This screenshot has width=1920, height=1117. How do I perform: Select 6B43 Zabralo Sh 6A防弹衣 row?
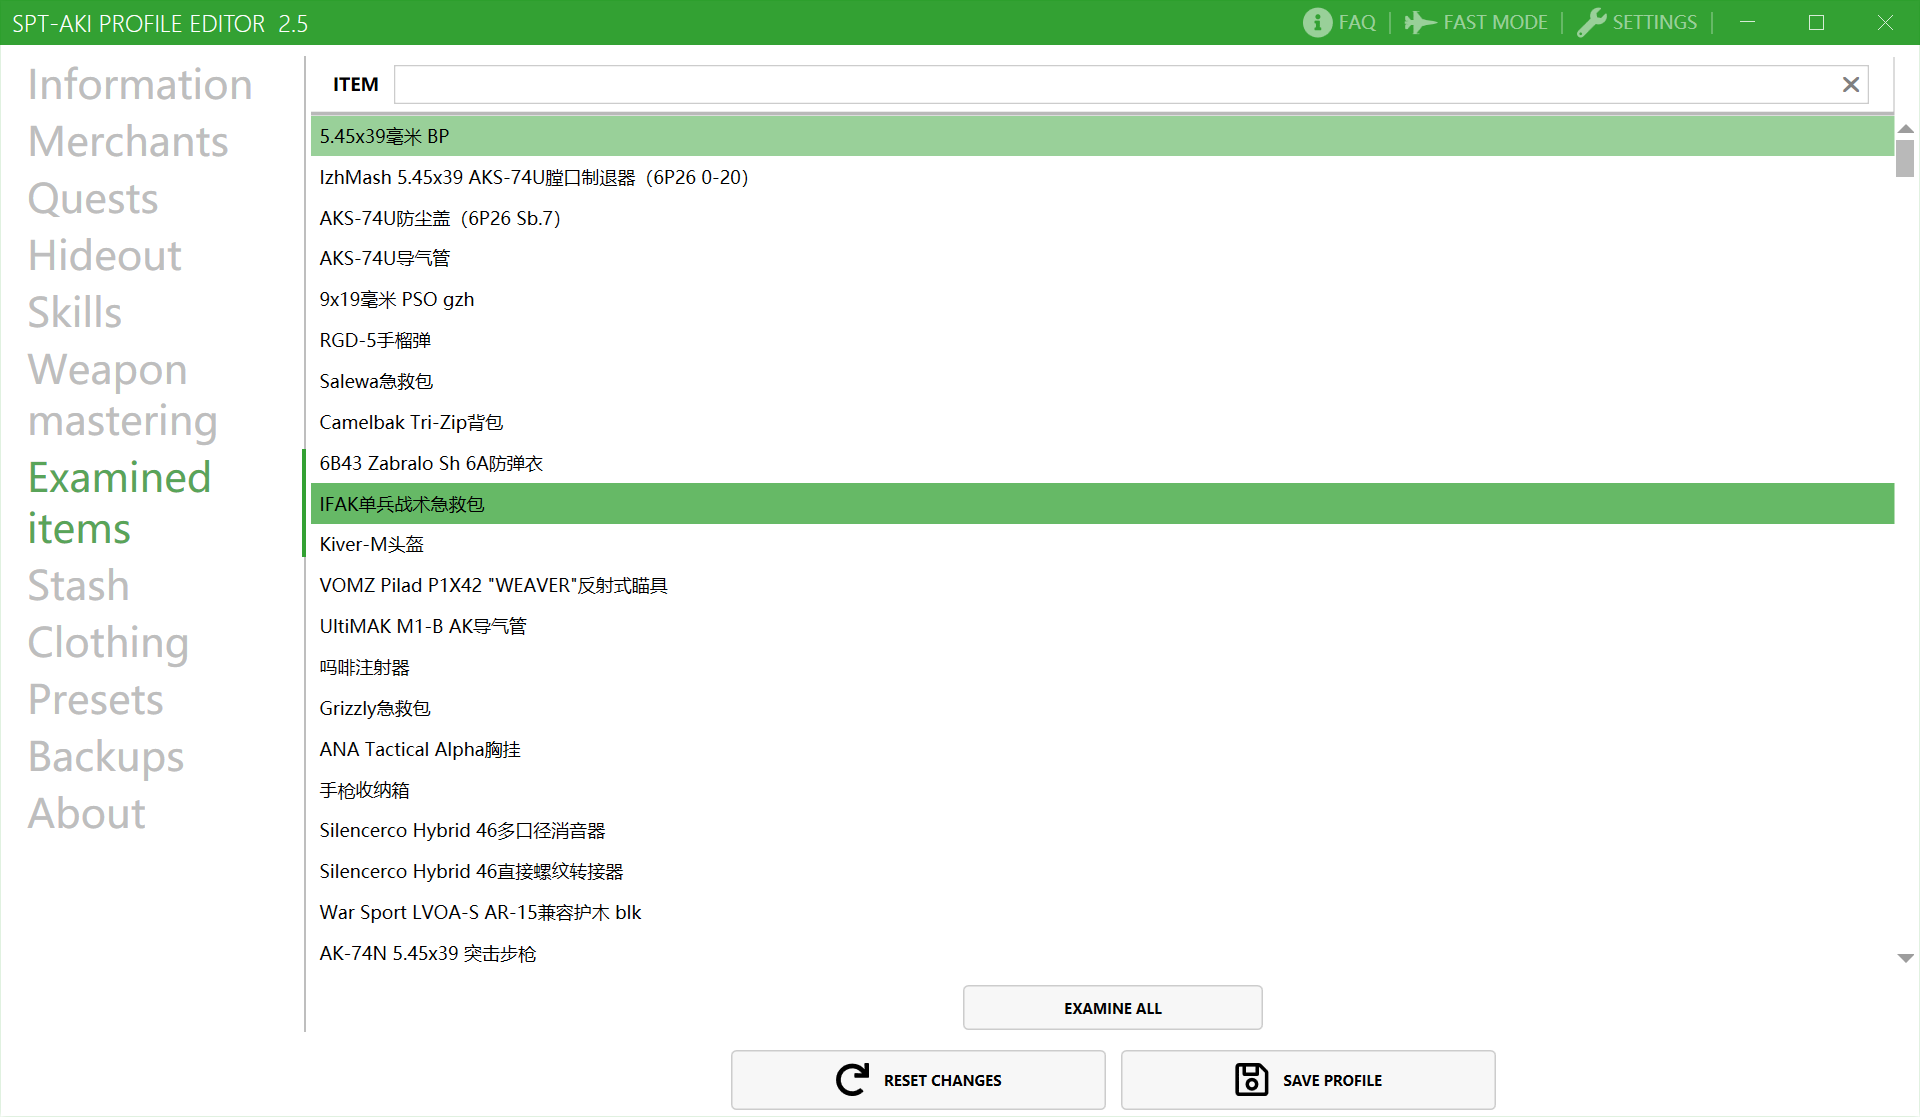(1102, 463)
